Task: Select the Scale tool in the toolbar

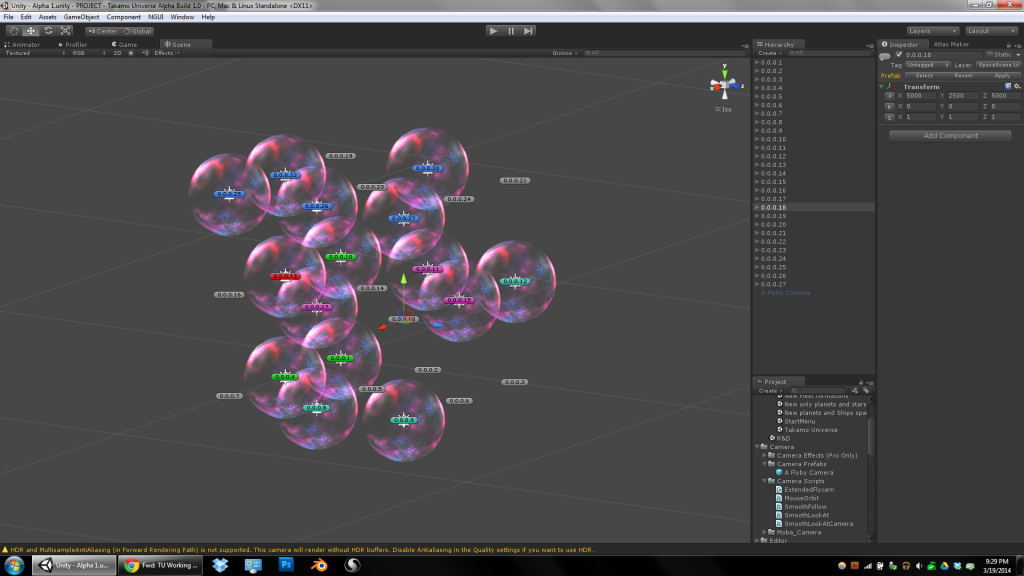Action: click(65, 31)
